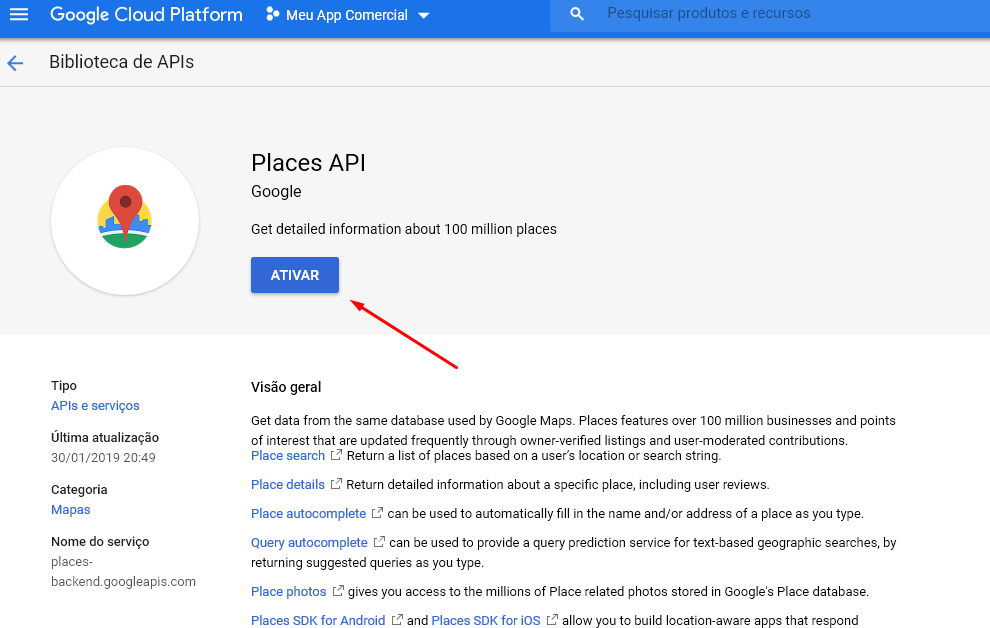Click external-link icon after Places SDK for Android

[x=397, y=619]
